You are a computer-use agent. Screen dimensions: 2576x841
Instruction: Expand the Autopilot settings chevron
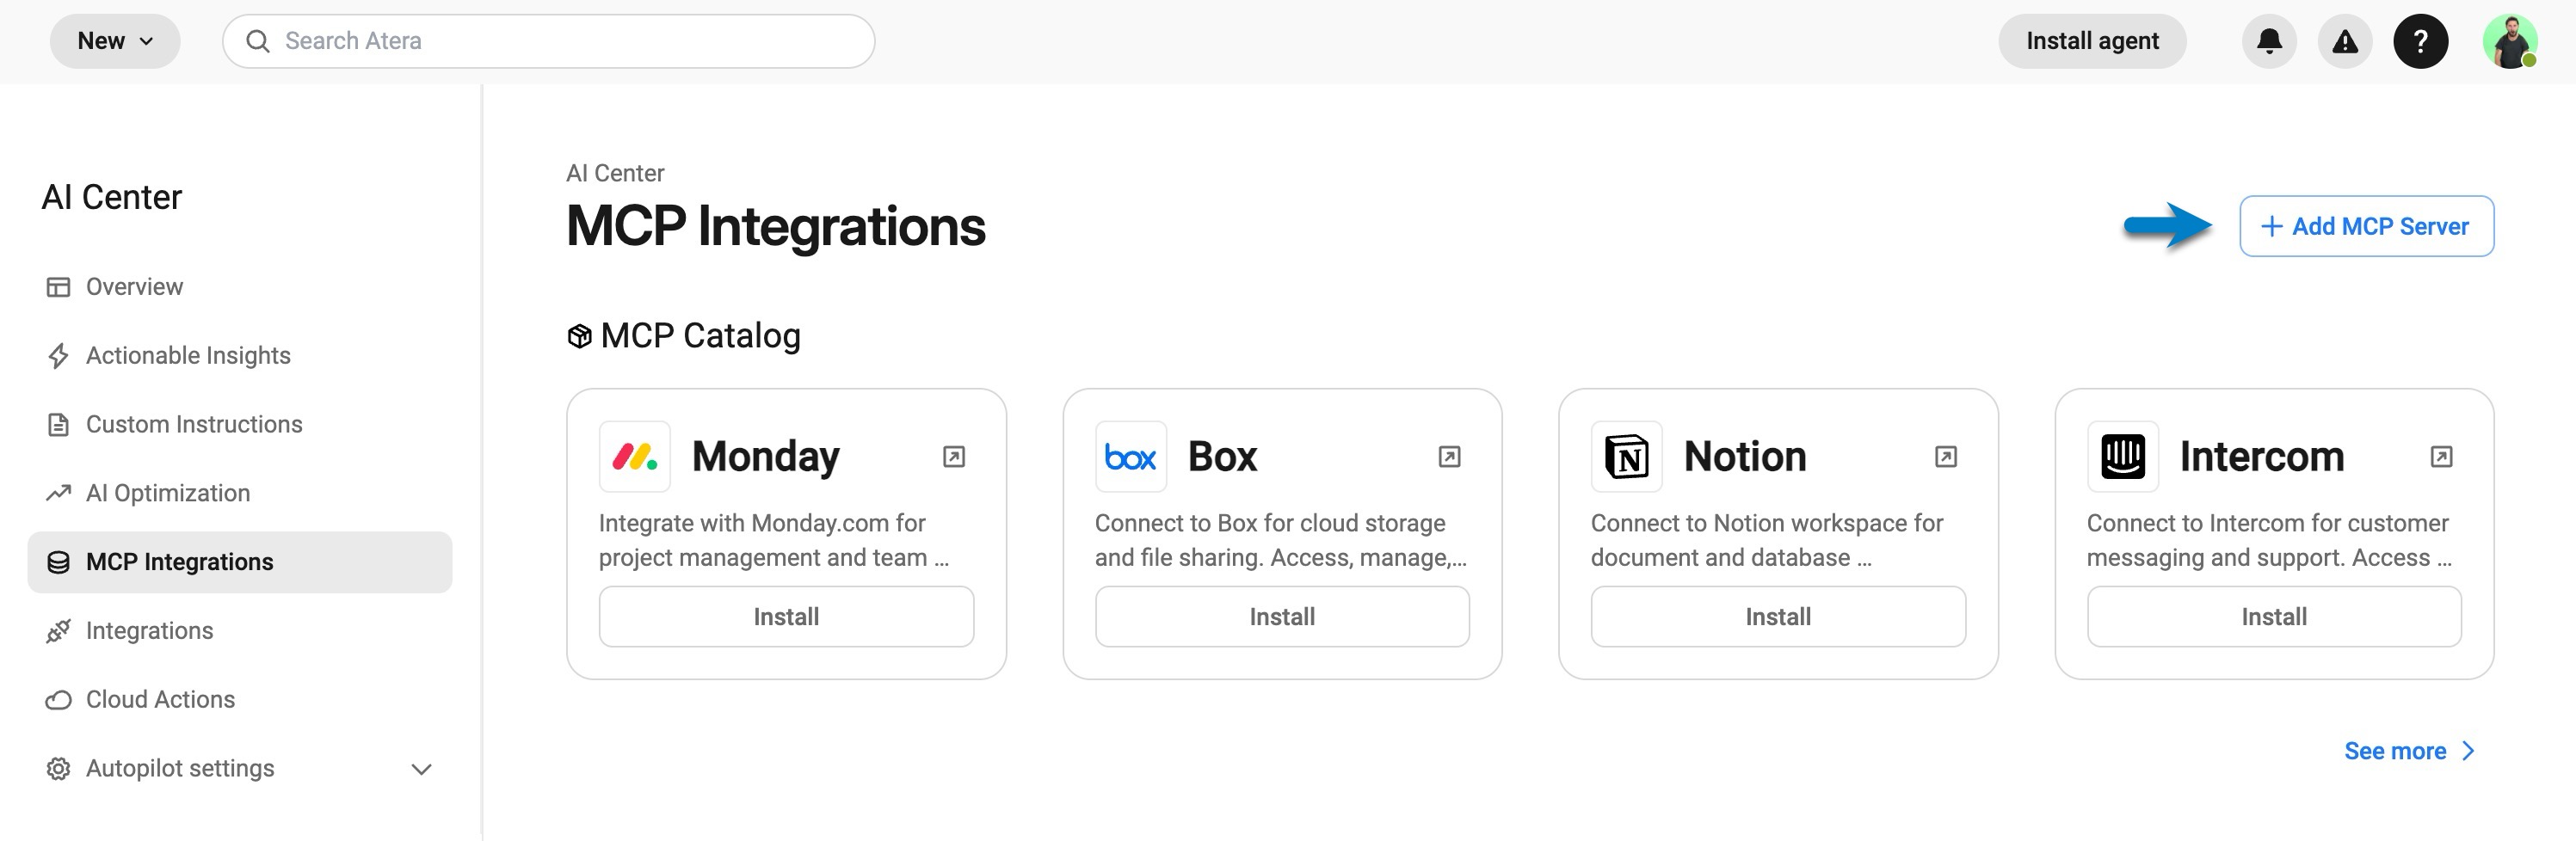click(422, 769)
